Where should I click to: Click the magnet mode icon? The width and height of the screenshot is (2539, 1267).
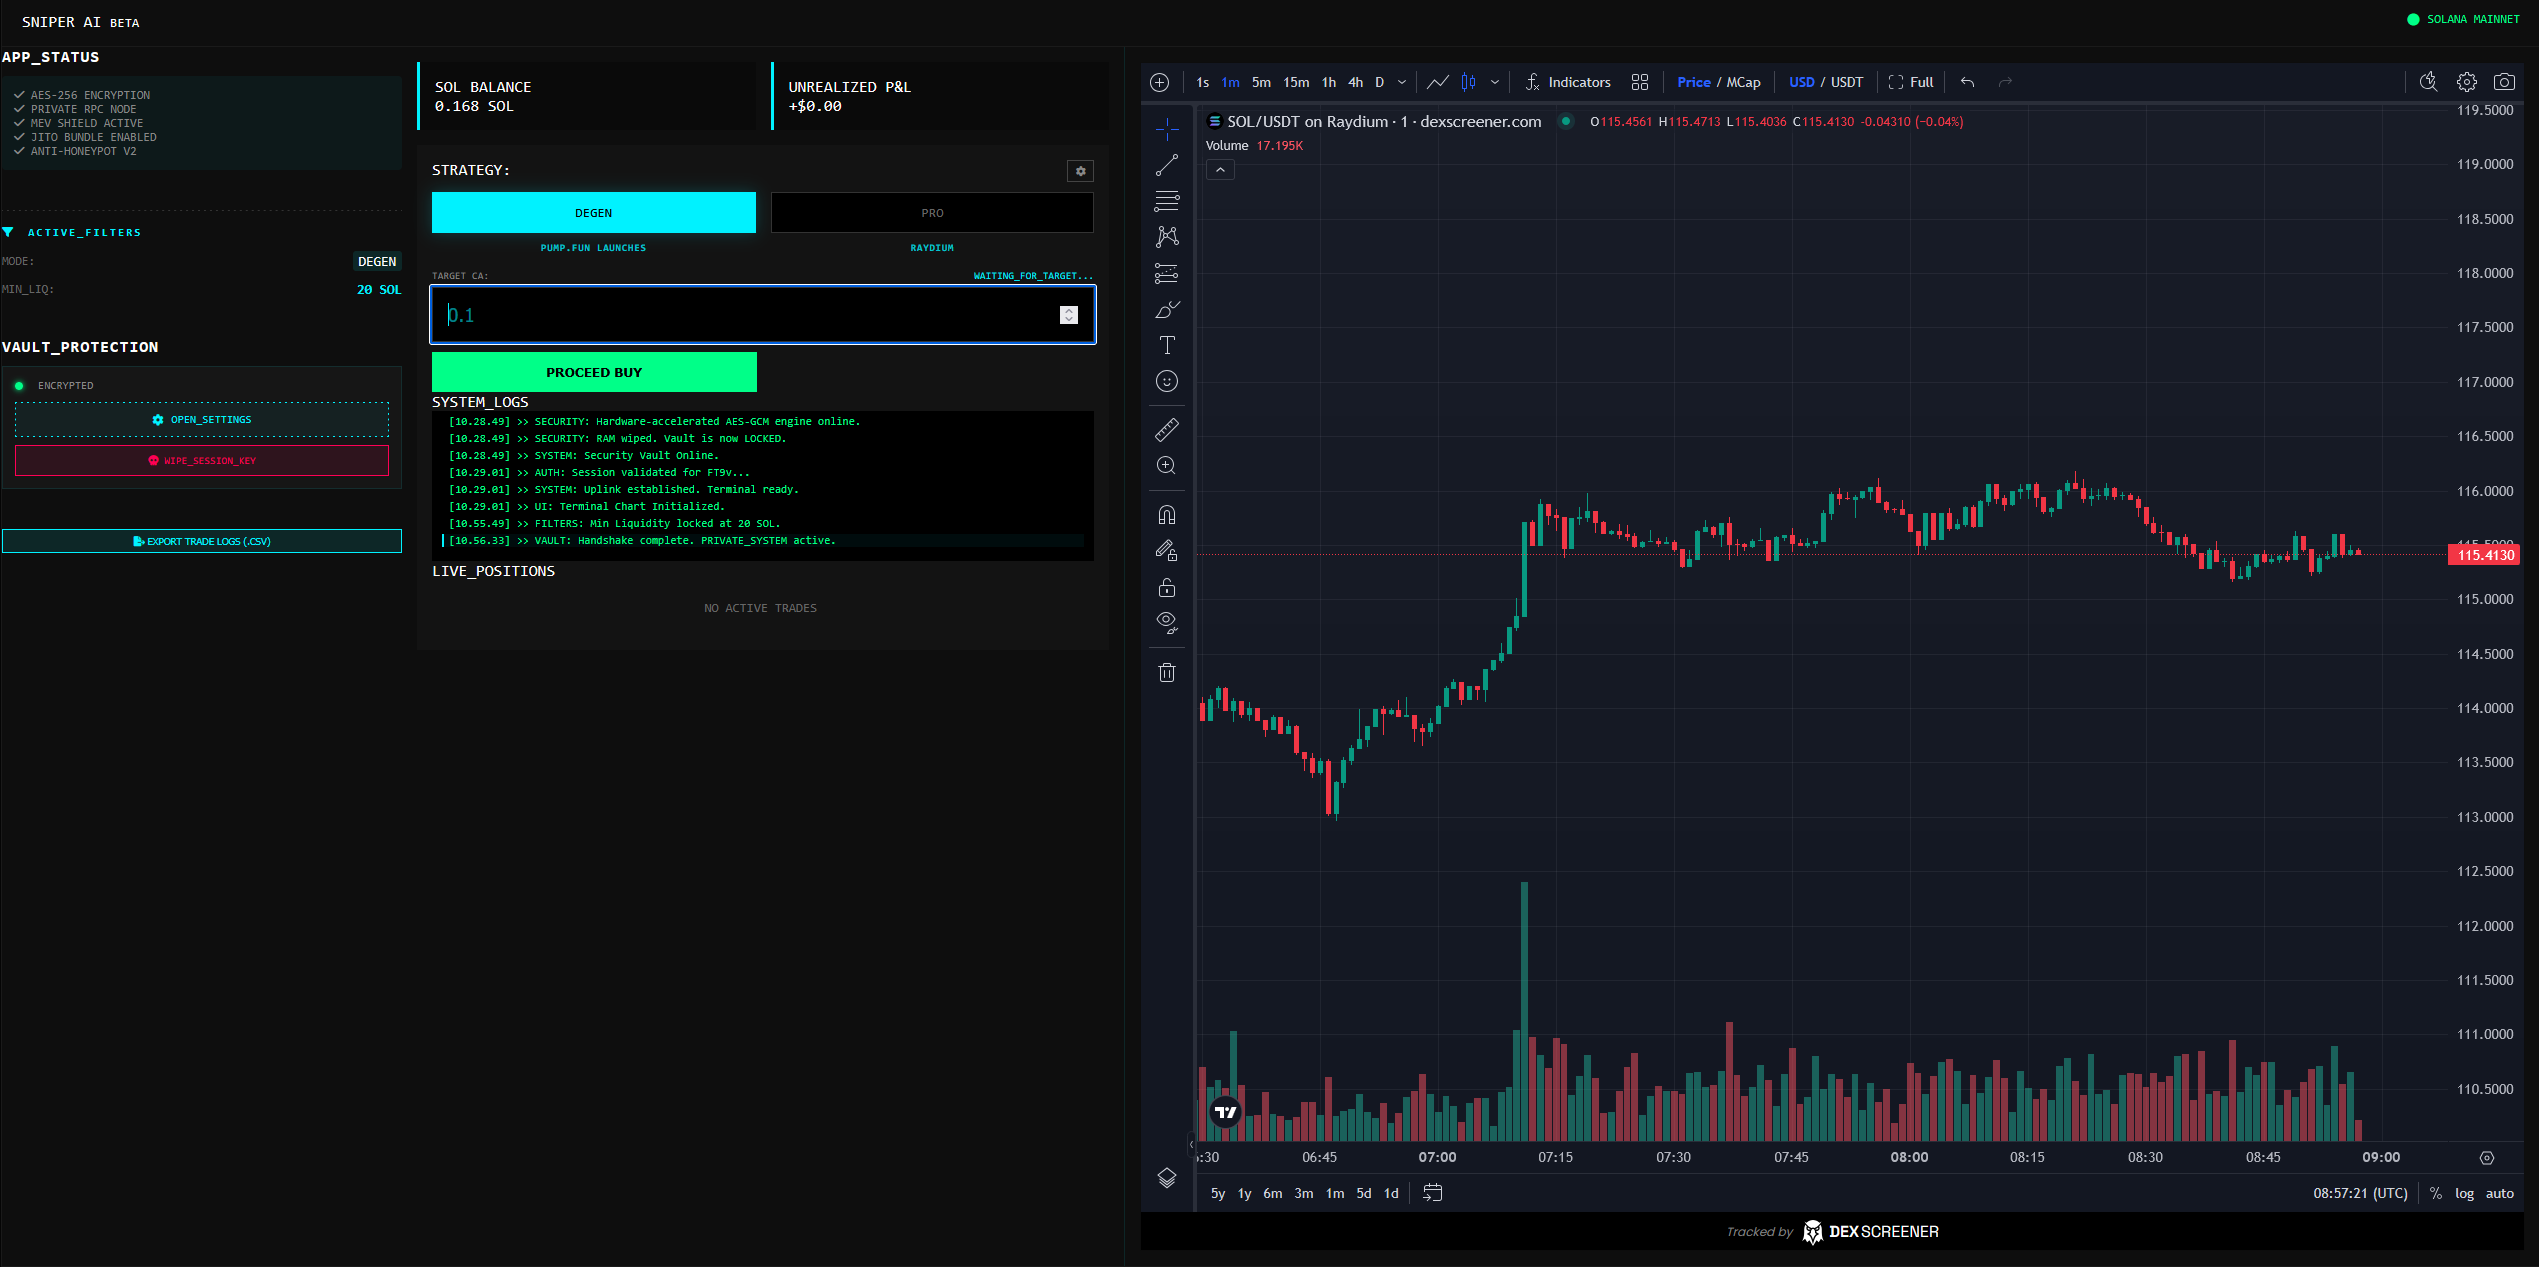pos(1166,515)
